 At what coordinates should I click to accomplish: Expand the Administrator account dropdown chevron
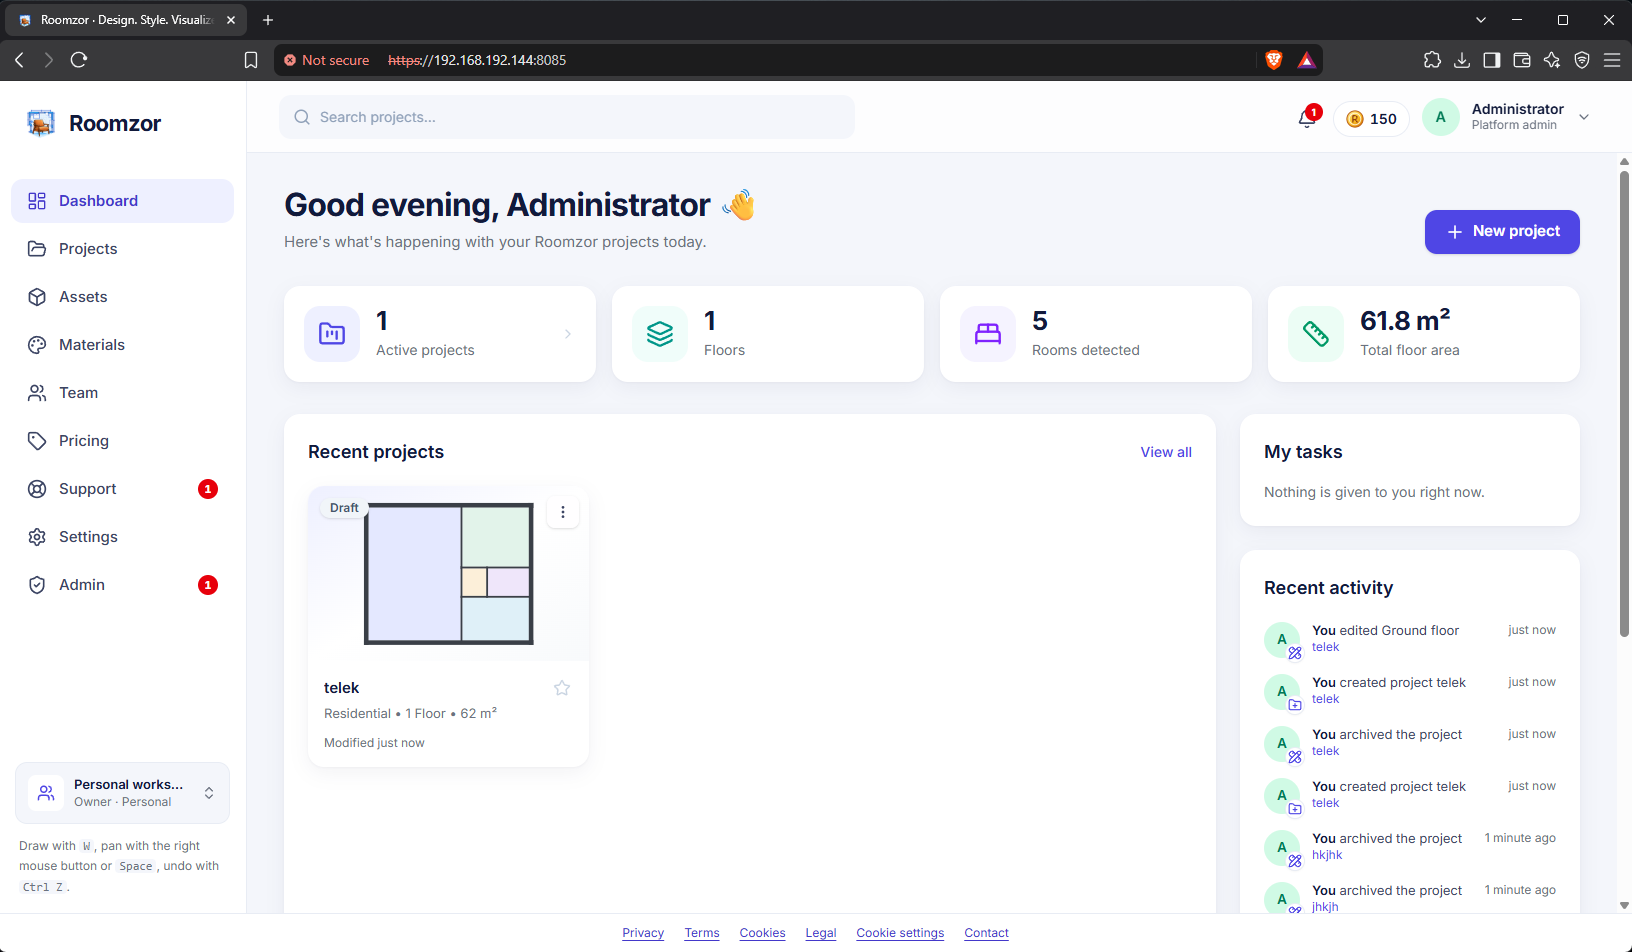click(1584, 117)
